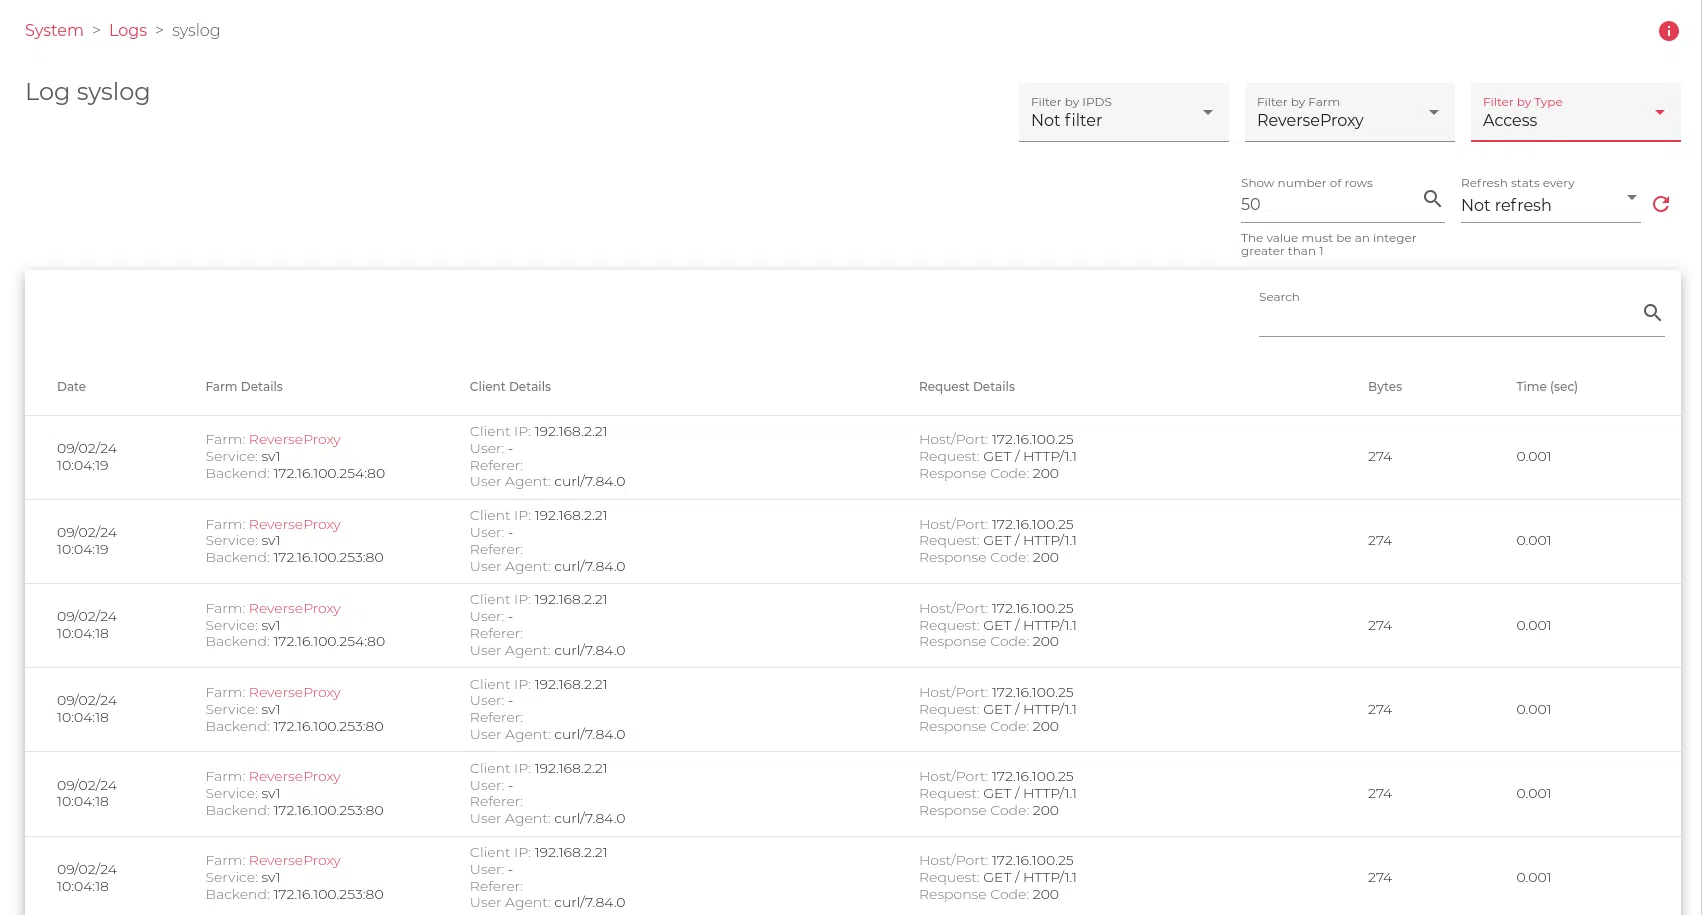Expand the Filter by Farm dropdown
1702x915 pixels.
tap(1349, 112)
